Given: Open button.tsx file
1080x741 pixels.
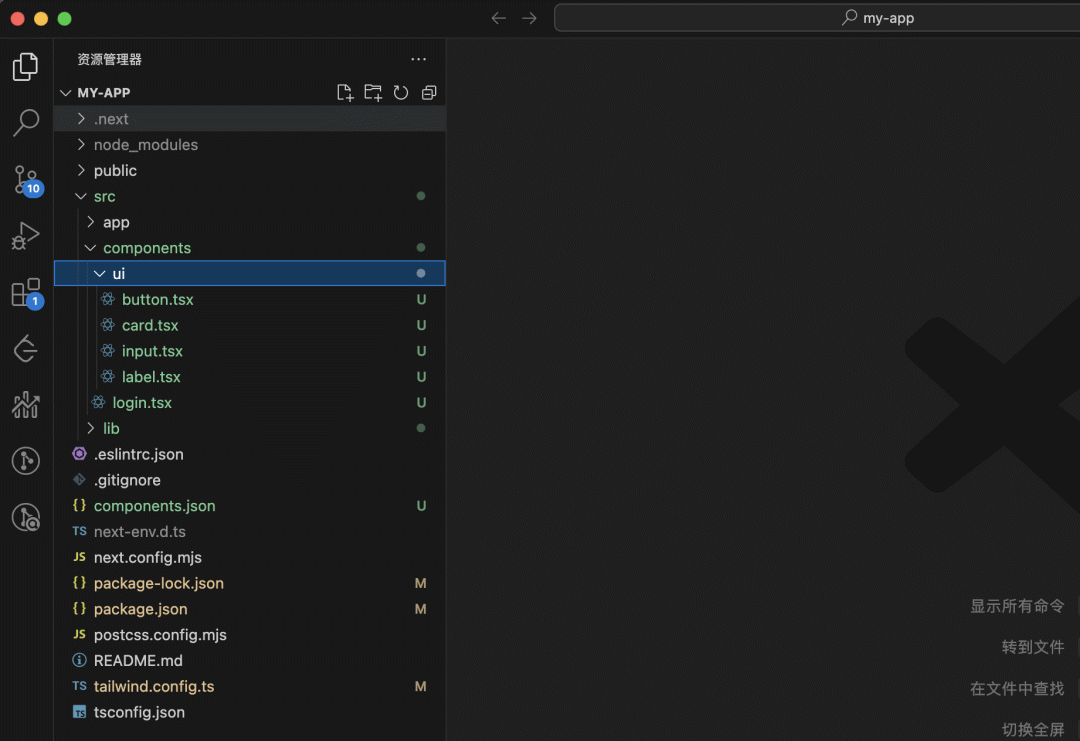Looking at the screenshot, I should pyautogui.click(x=249, y=300).
